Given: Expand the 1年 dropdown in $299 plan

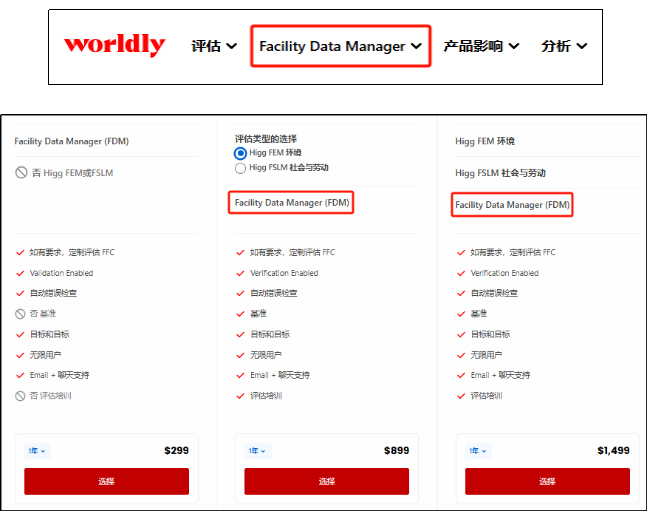Looking at the screenshot, I should pos(37,451).
